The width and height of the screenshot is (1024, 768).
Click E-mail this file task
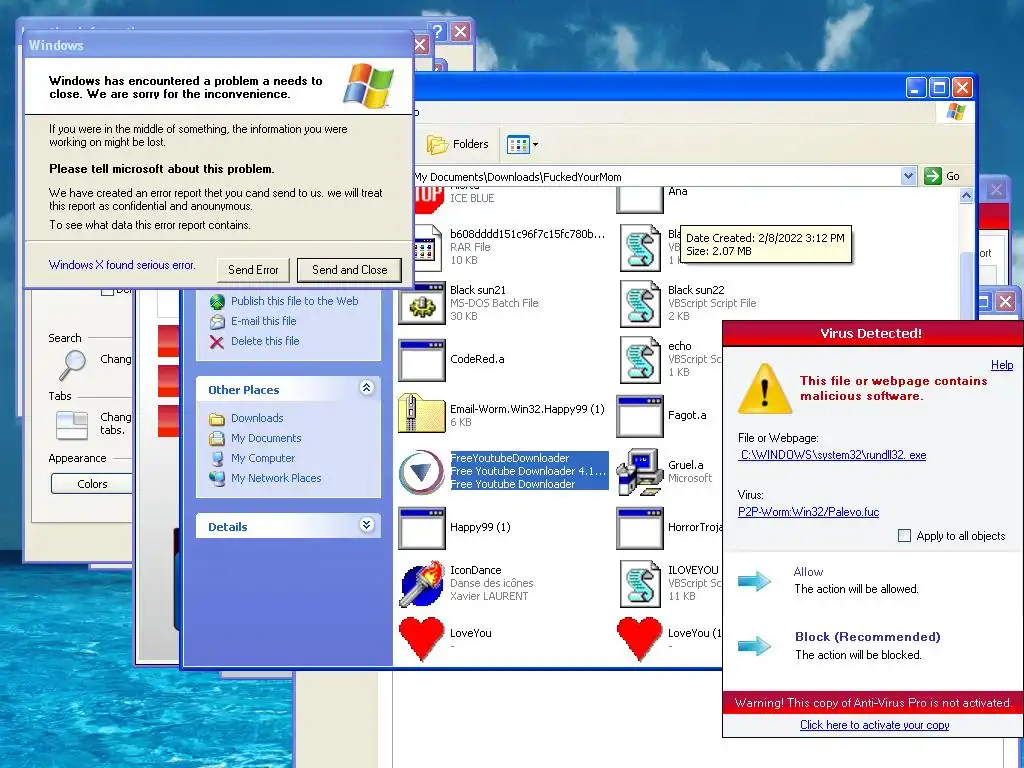click(x=263, y=321)
